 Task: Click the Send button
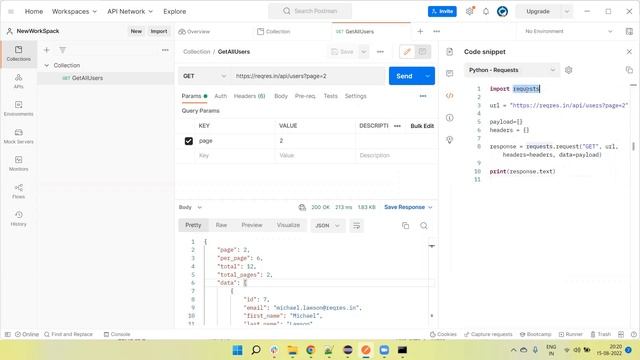tap(405, 76)
